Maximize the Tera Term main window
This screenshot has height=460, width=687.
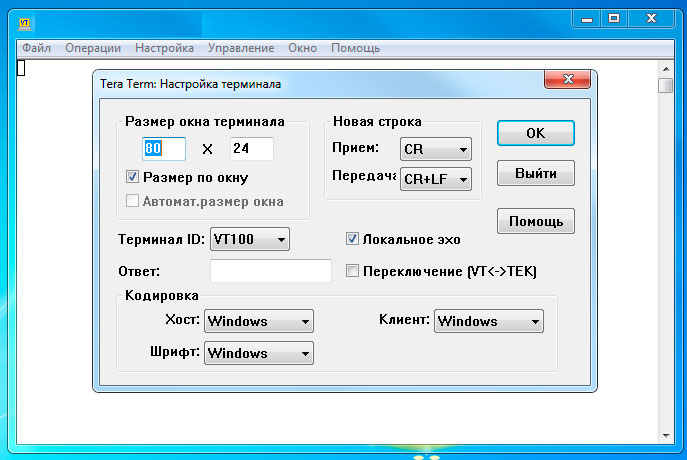(x=613, y=17)
